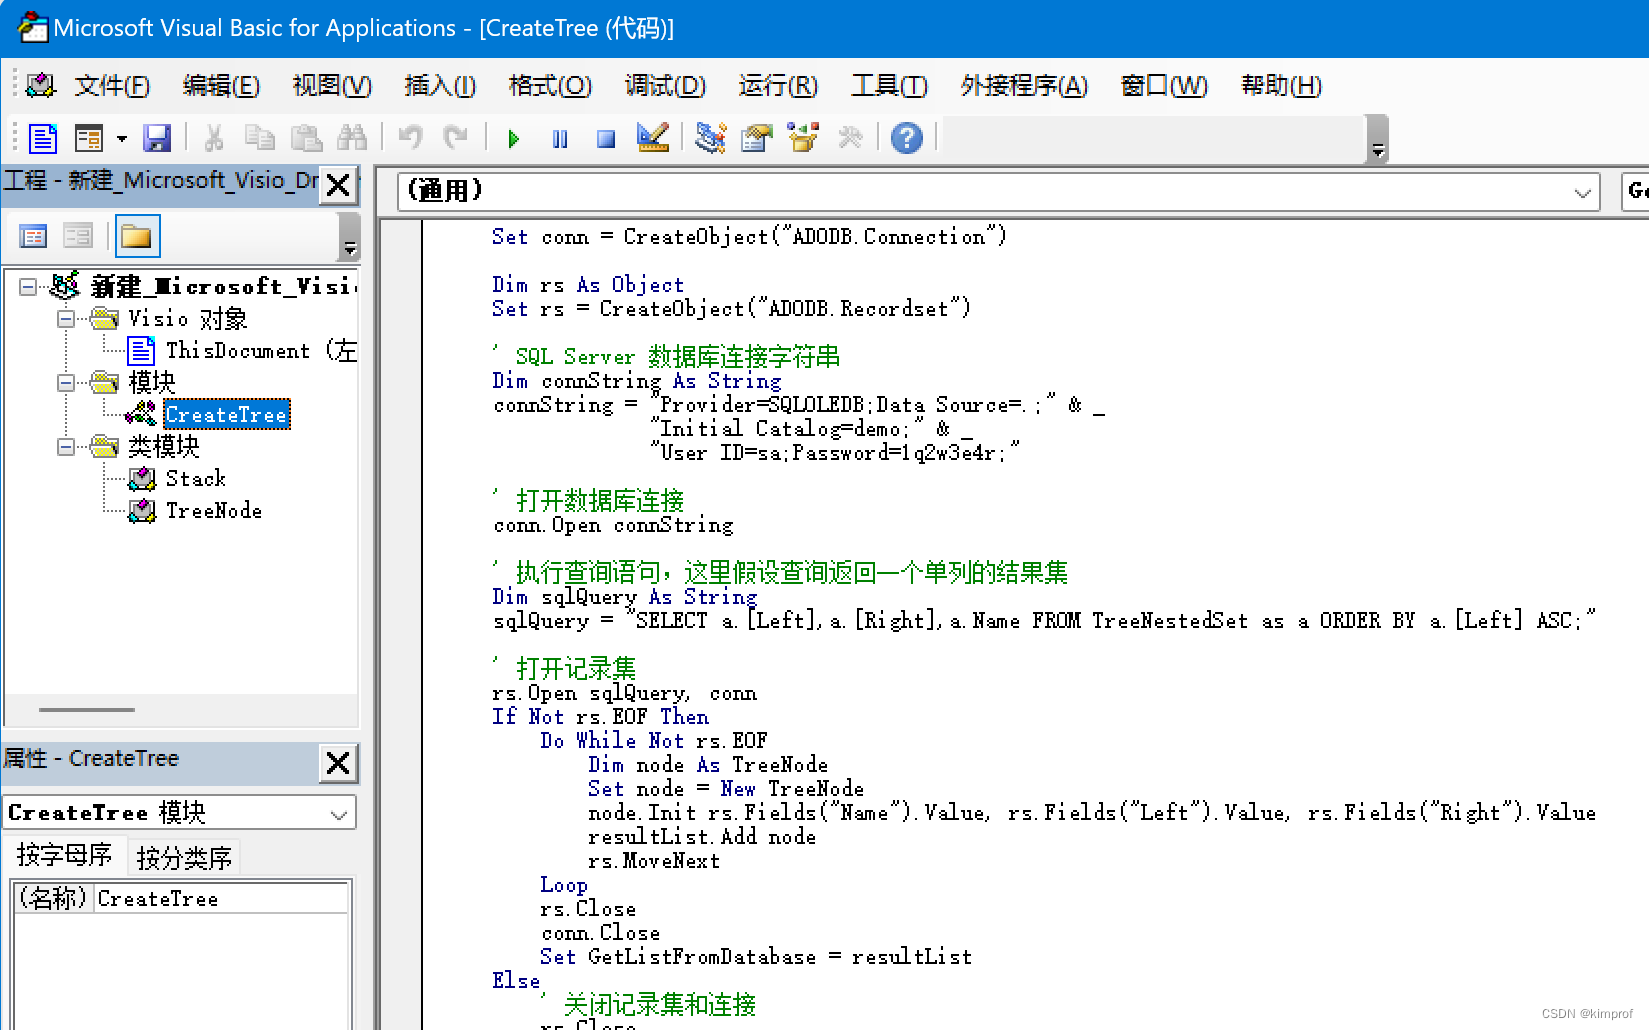Open Object Browser toolbar icon
This screenshot has height=1030, width=1649.
(803, 138)
